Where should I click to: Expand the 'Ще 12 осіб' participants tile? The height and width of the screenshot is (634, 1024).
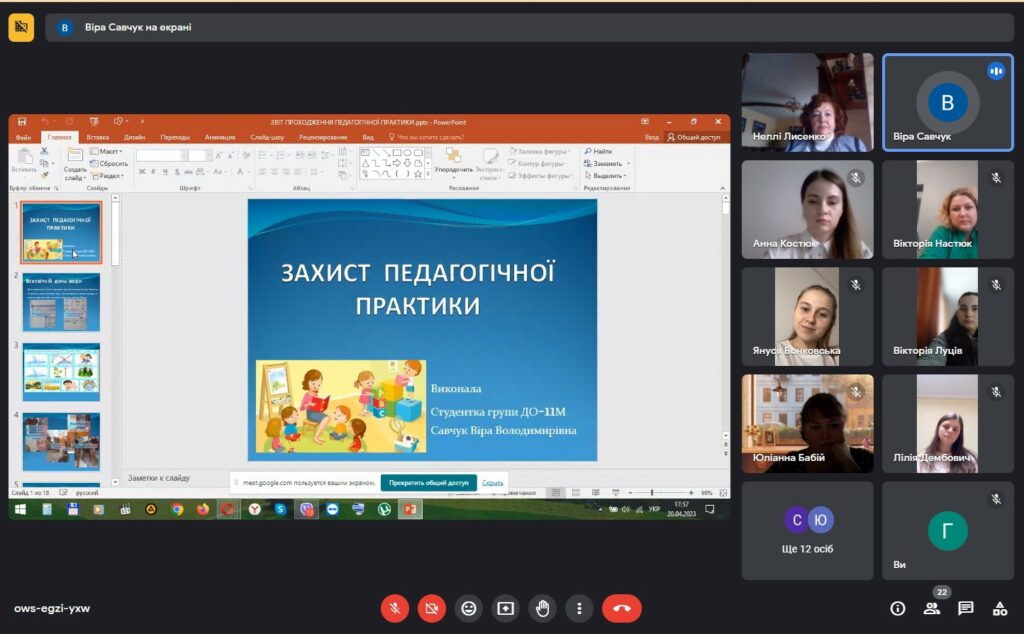tap(807, 531)
